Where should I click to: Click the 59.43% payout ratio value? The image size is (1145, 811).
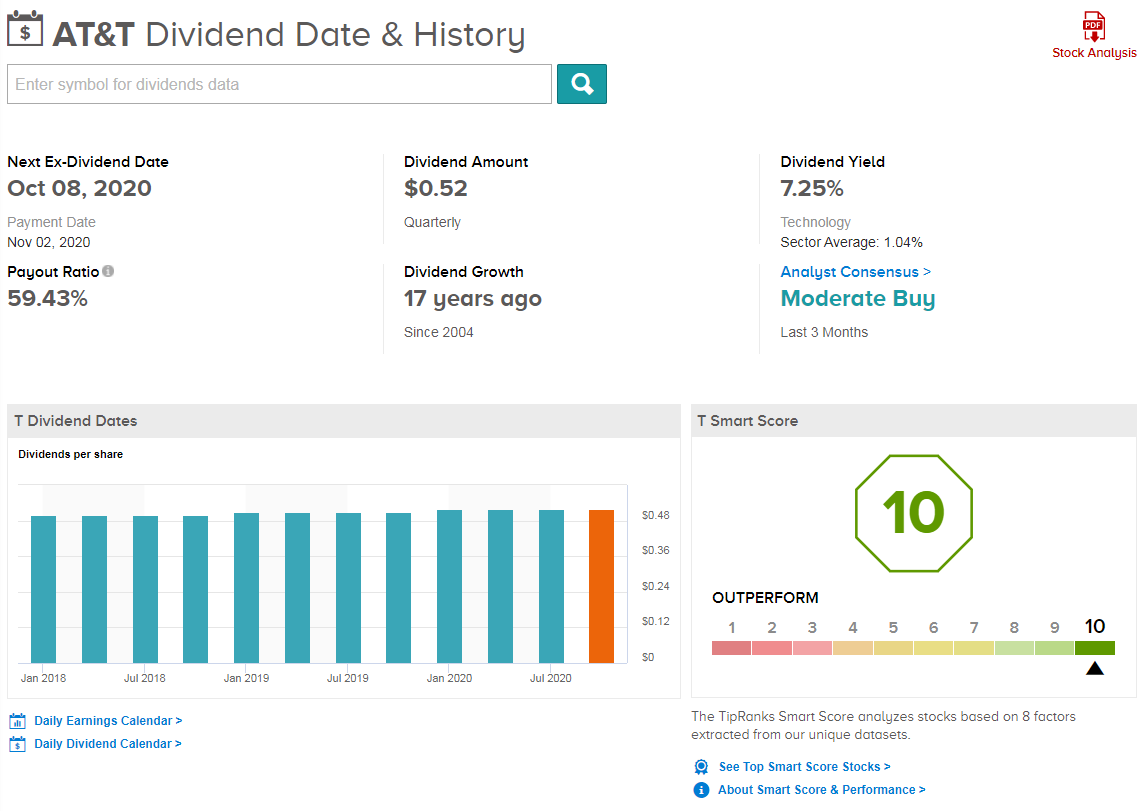tap(47, 298)
